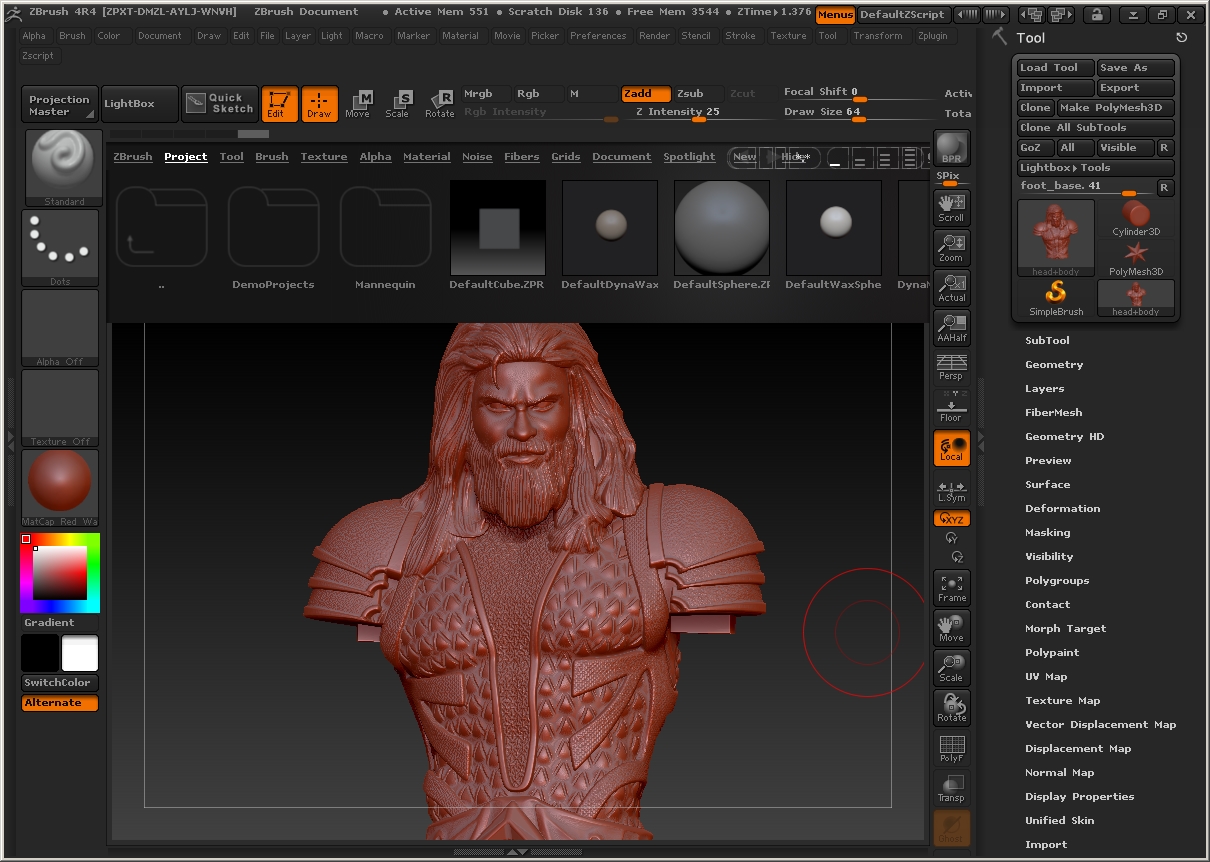The image size is (1210, 862).
Task: Click the Zoom canvas icon
Action: (951, 247)
